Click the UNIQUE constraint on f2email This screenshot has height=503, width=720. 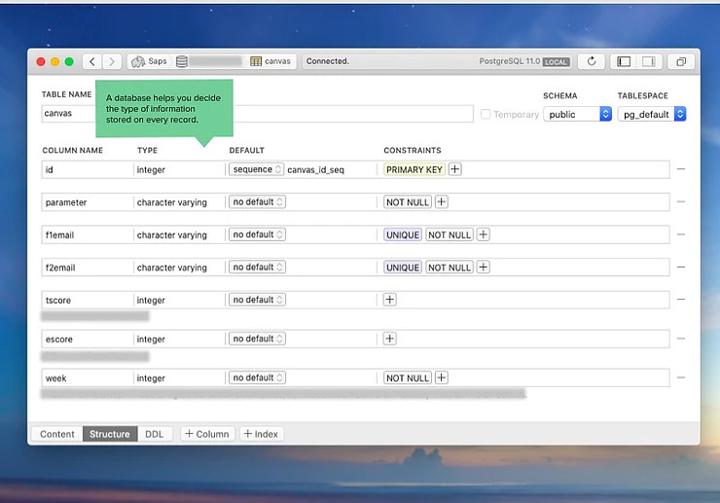pos(403,267)
